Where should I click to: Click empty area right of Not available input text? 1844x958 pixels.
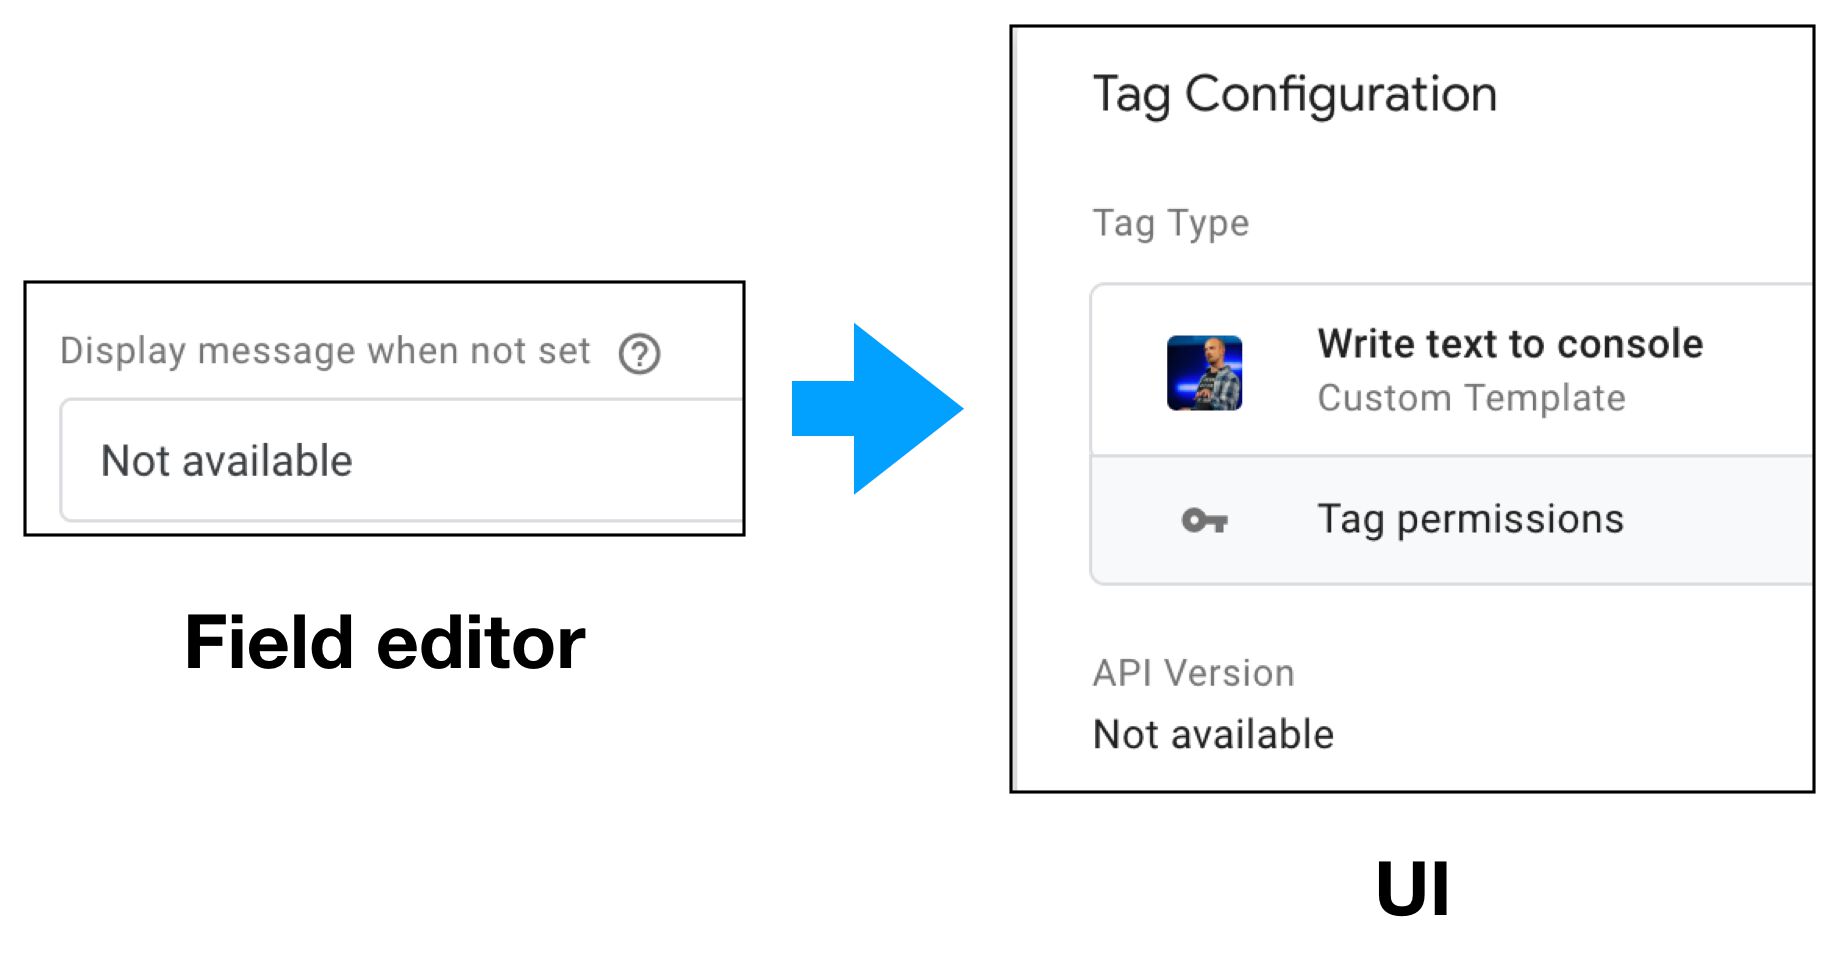pyautogui.click(x=550, y=460)
